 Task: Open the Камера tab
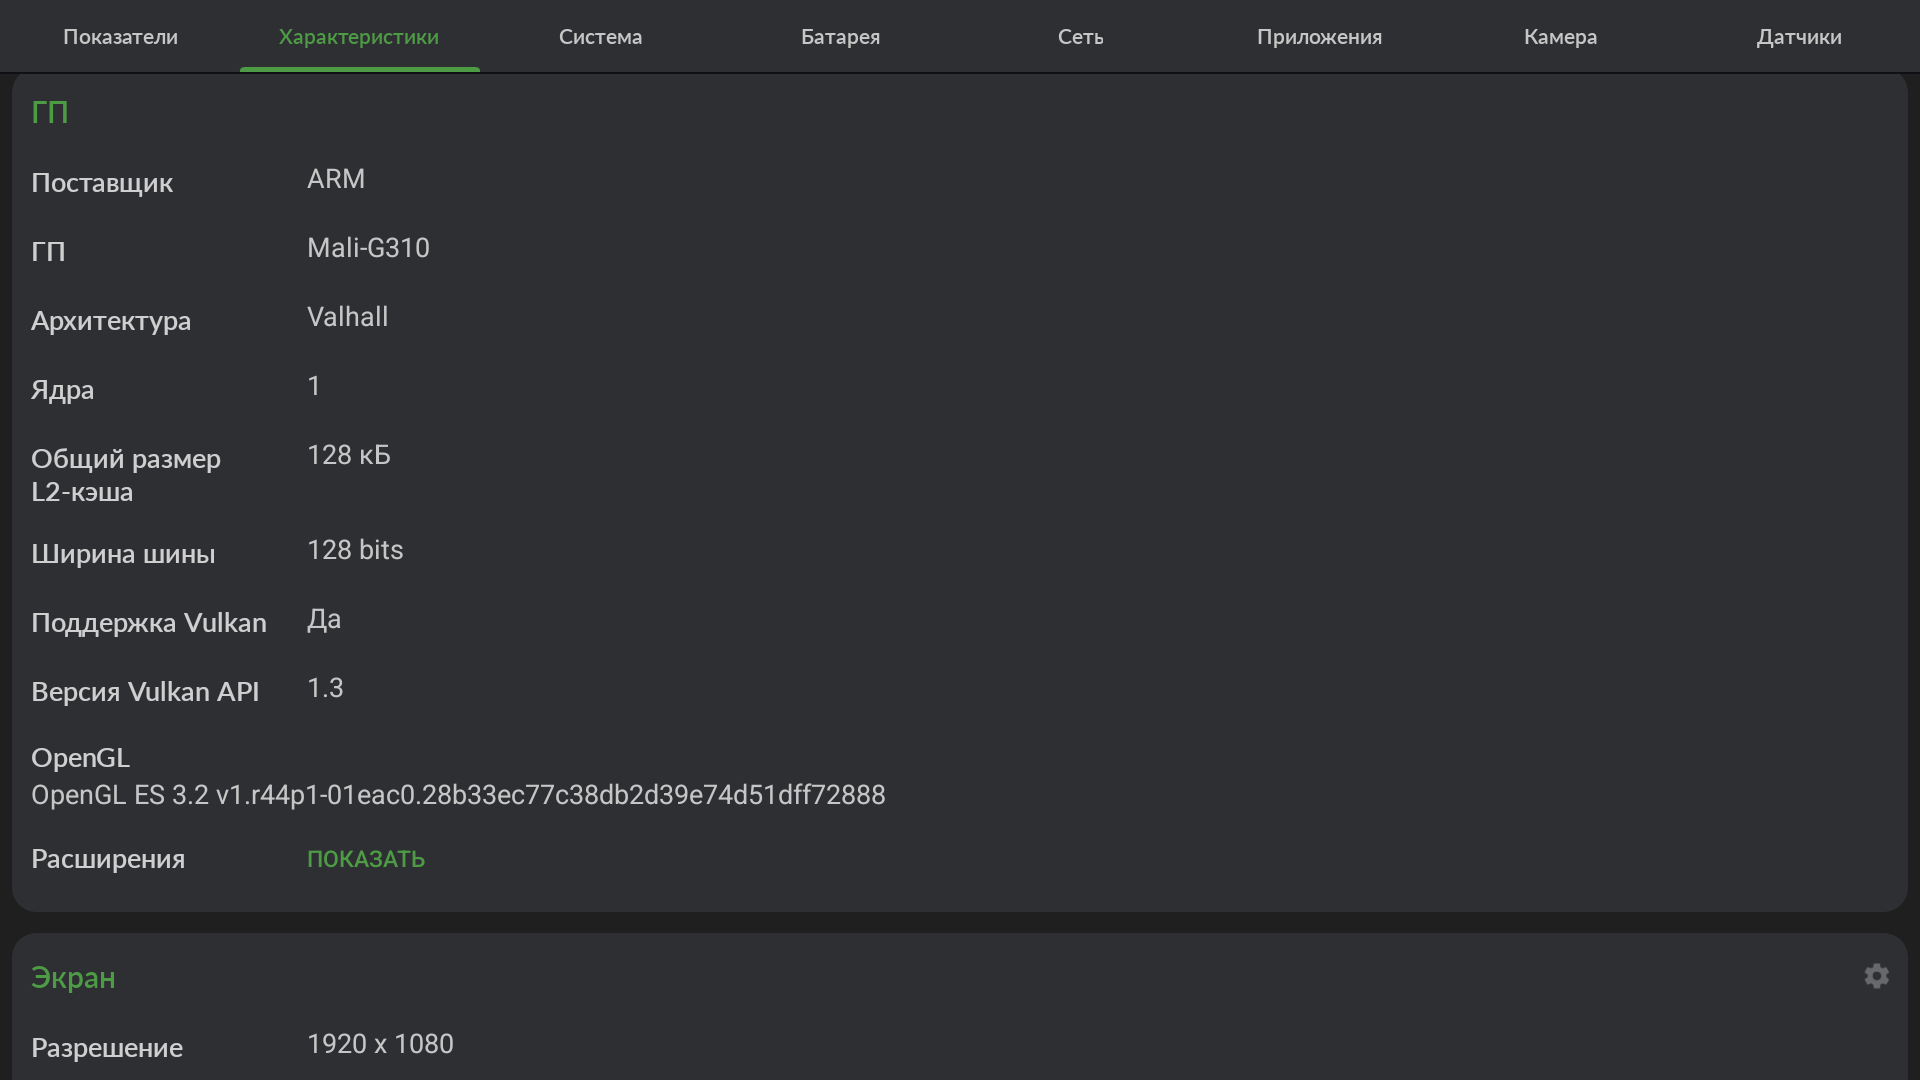pyautogui.click(x=1560, y=37)
